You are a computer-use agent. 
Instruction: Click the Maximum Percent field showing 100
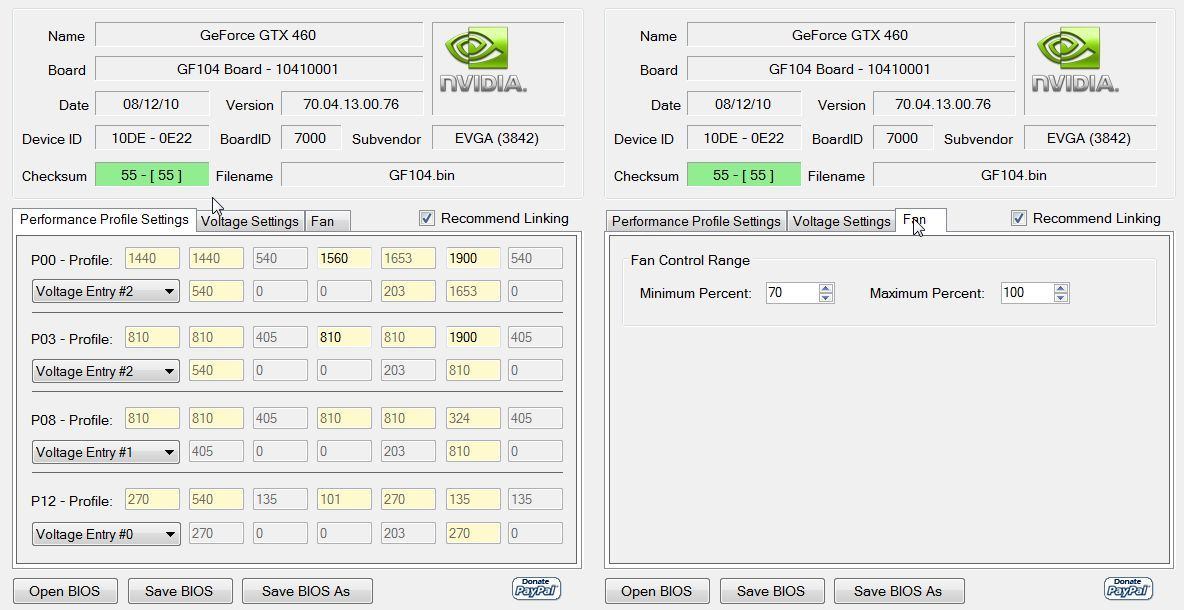point(1027,293)
